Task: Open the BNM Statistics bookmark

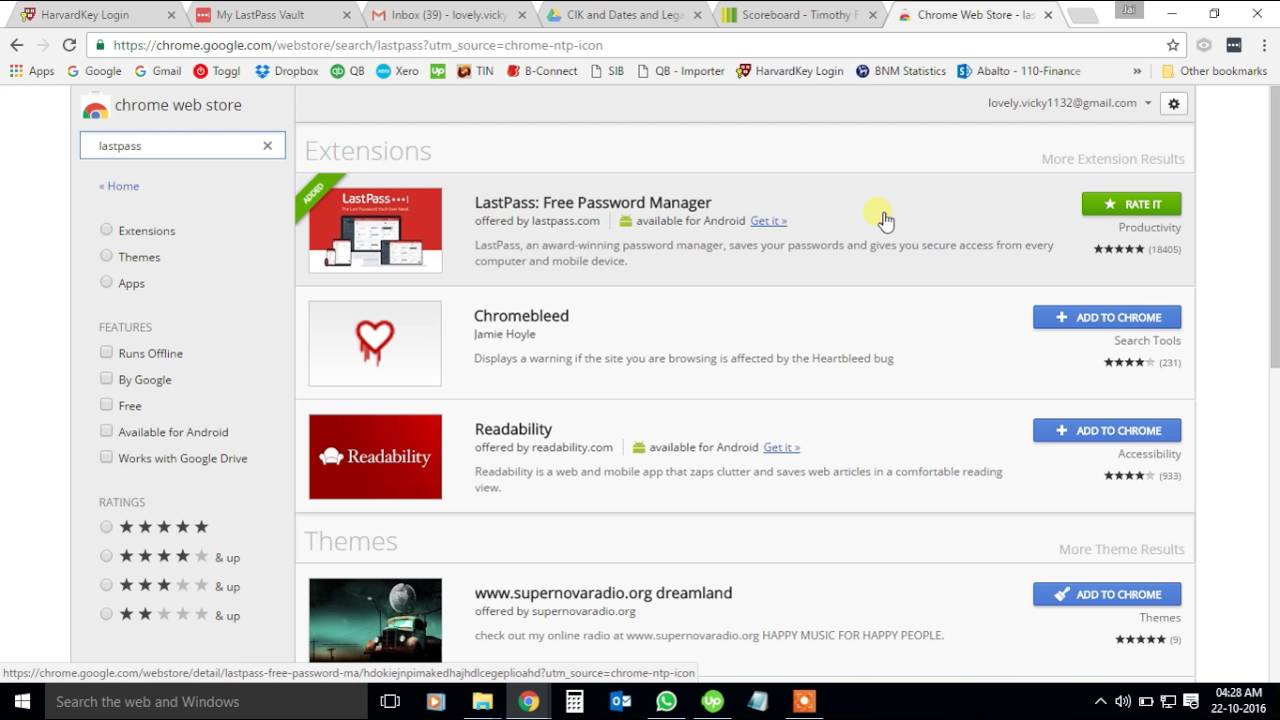Action: (900, 71)
